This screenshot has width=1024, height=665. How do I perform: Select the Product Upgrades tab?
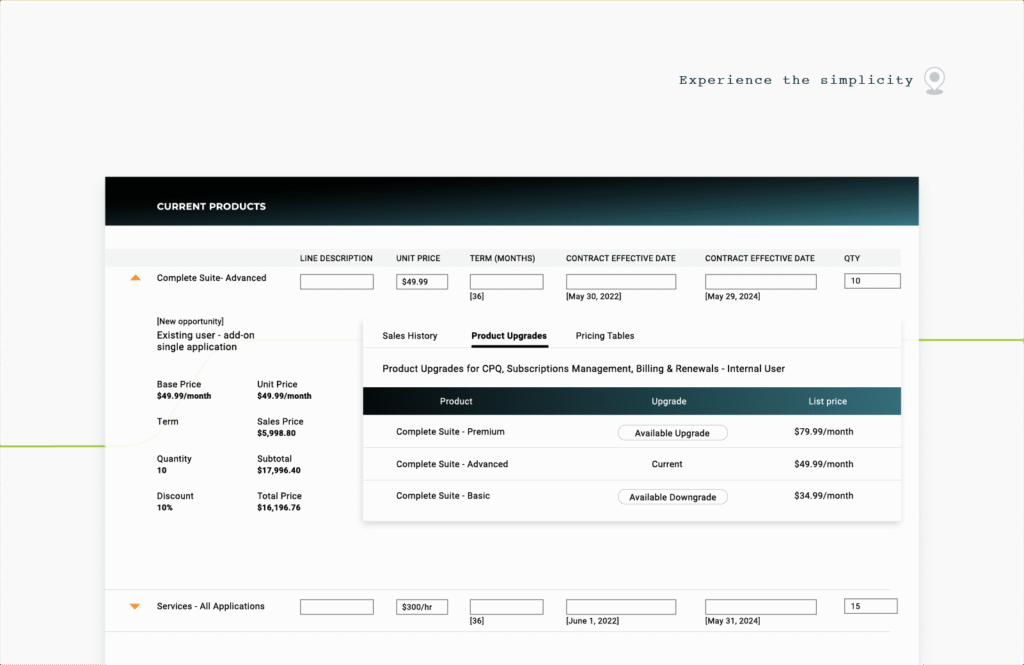point(509,336)
